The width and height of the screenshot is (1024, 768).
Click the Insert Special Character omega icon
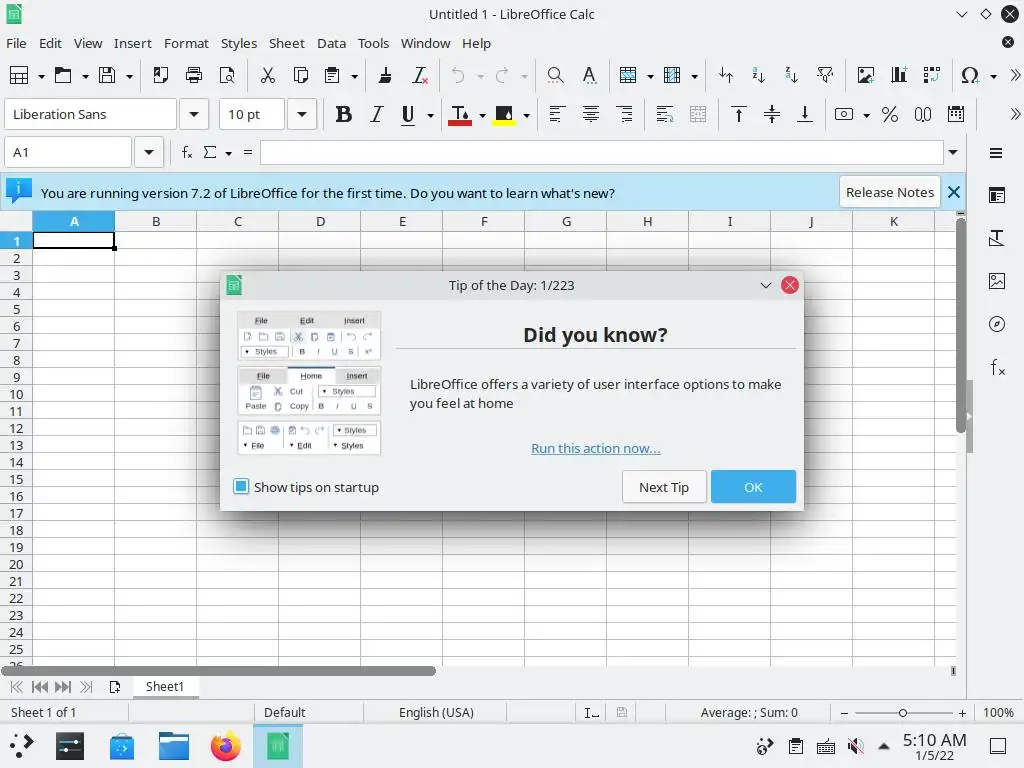click(x=970, y=75)
